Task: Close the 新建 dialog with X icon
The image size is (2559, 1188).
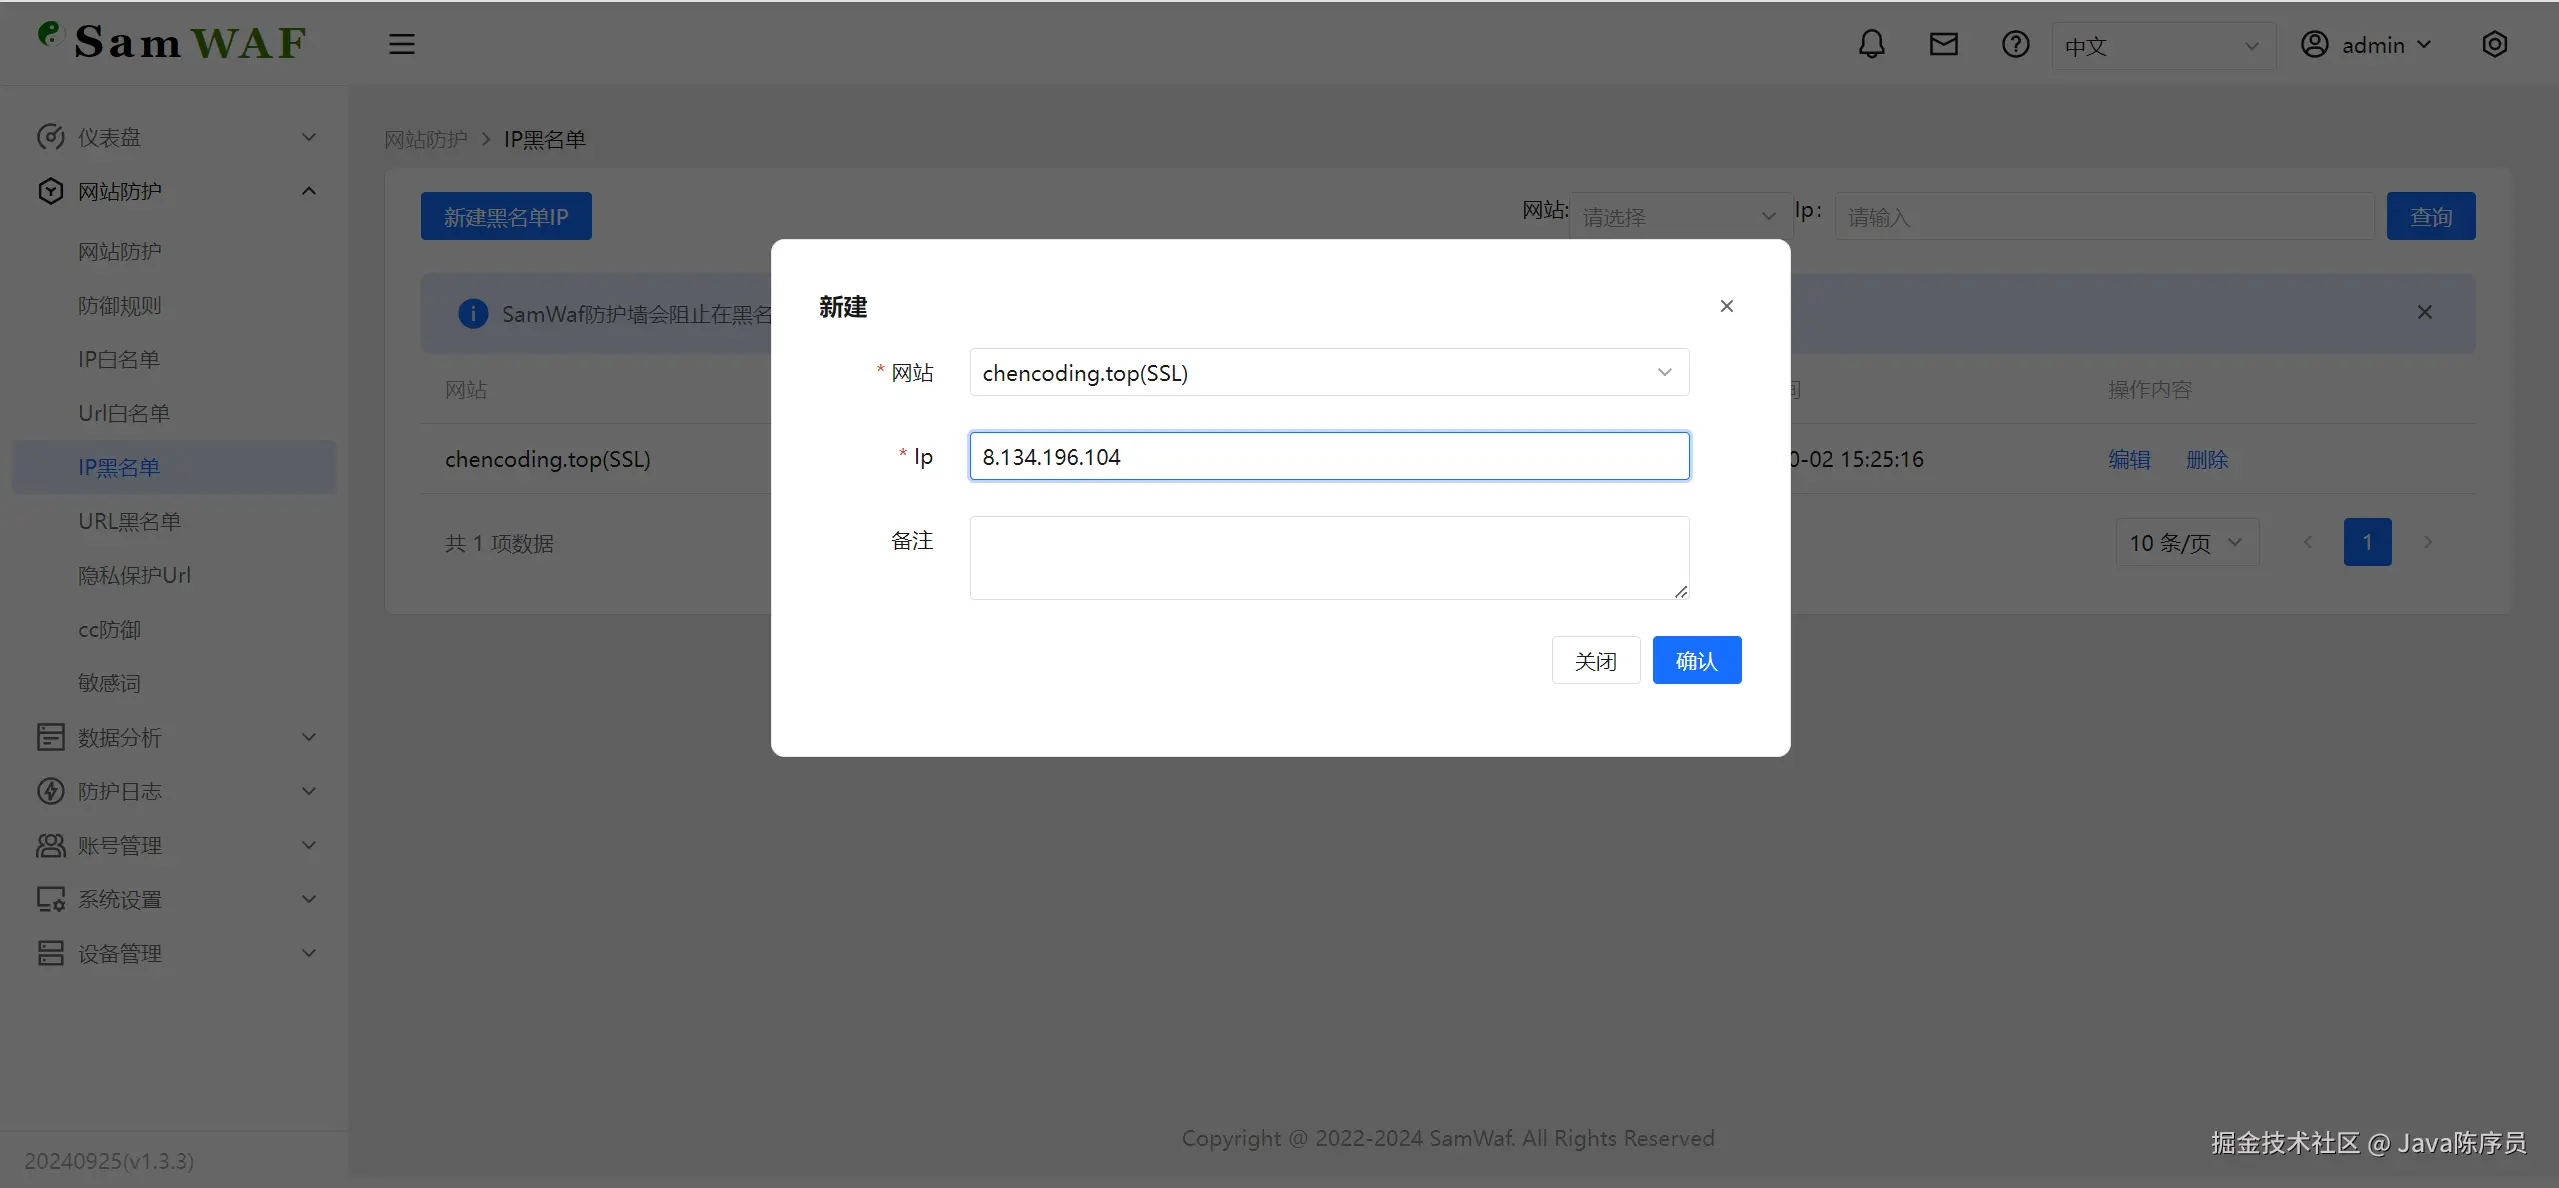Action: (x=1726, y=306)
